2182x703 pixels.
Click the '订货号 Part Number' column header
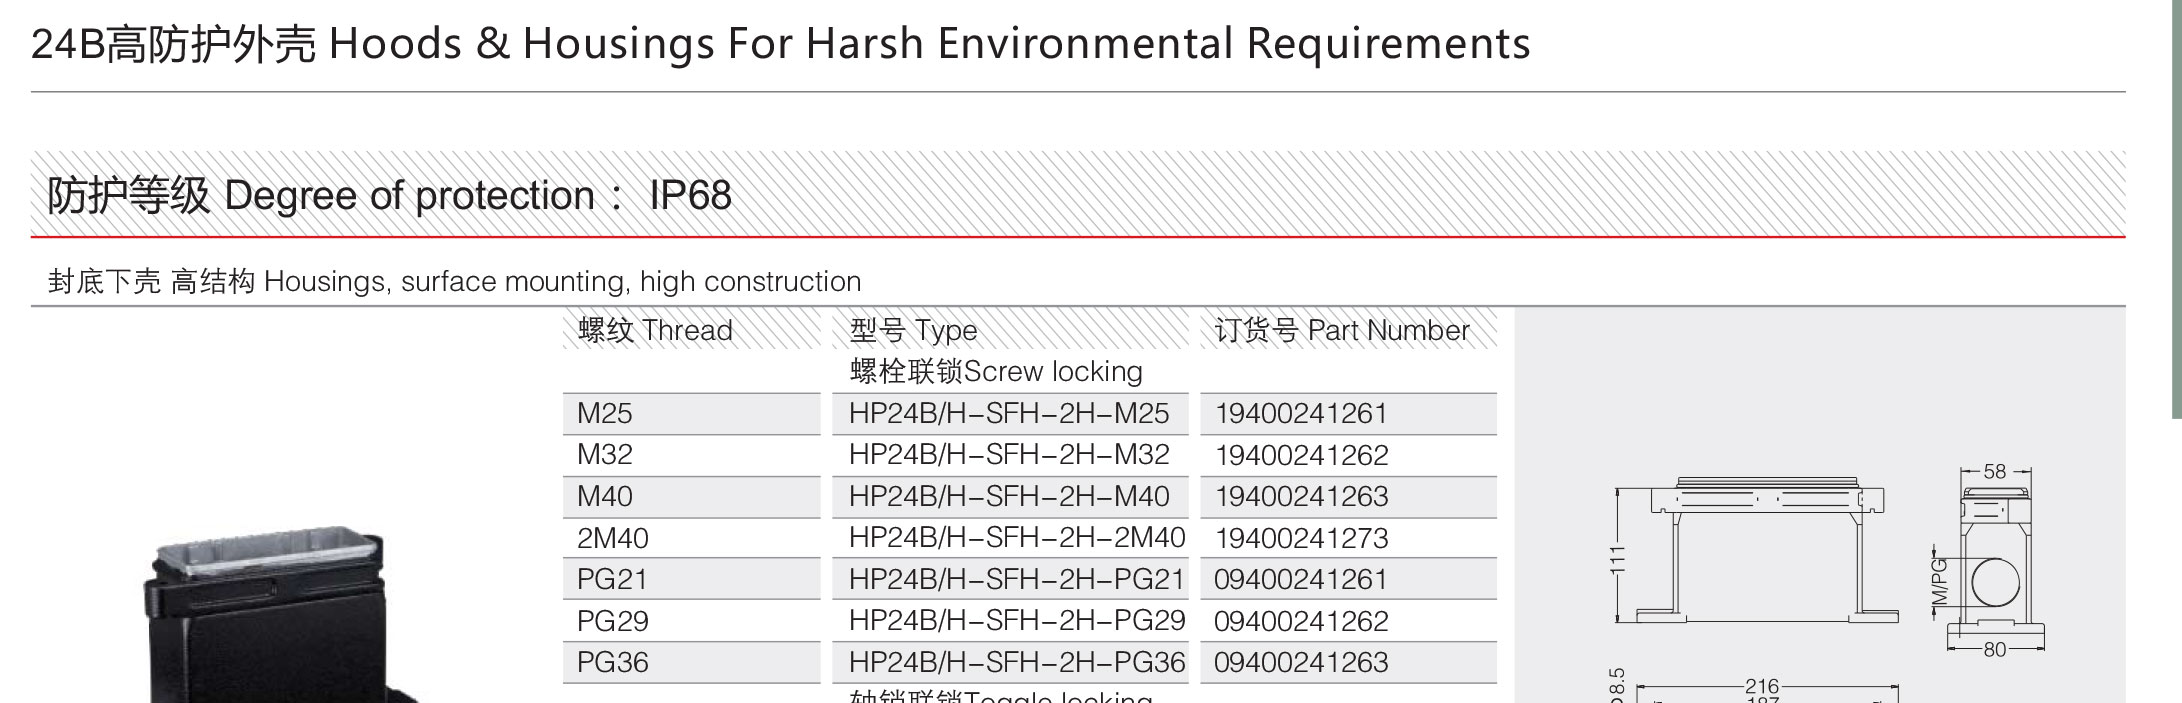[1342, 330]
